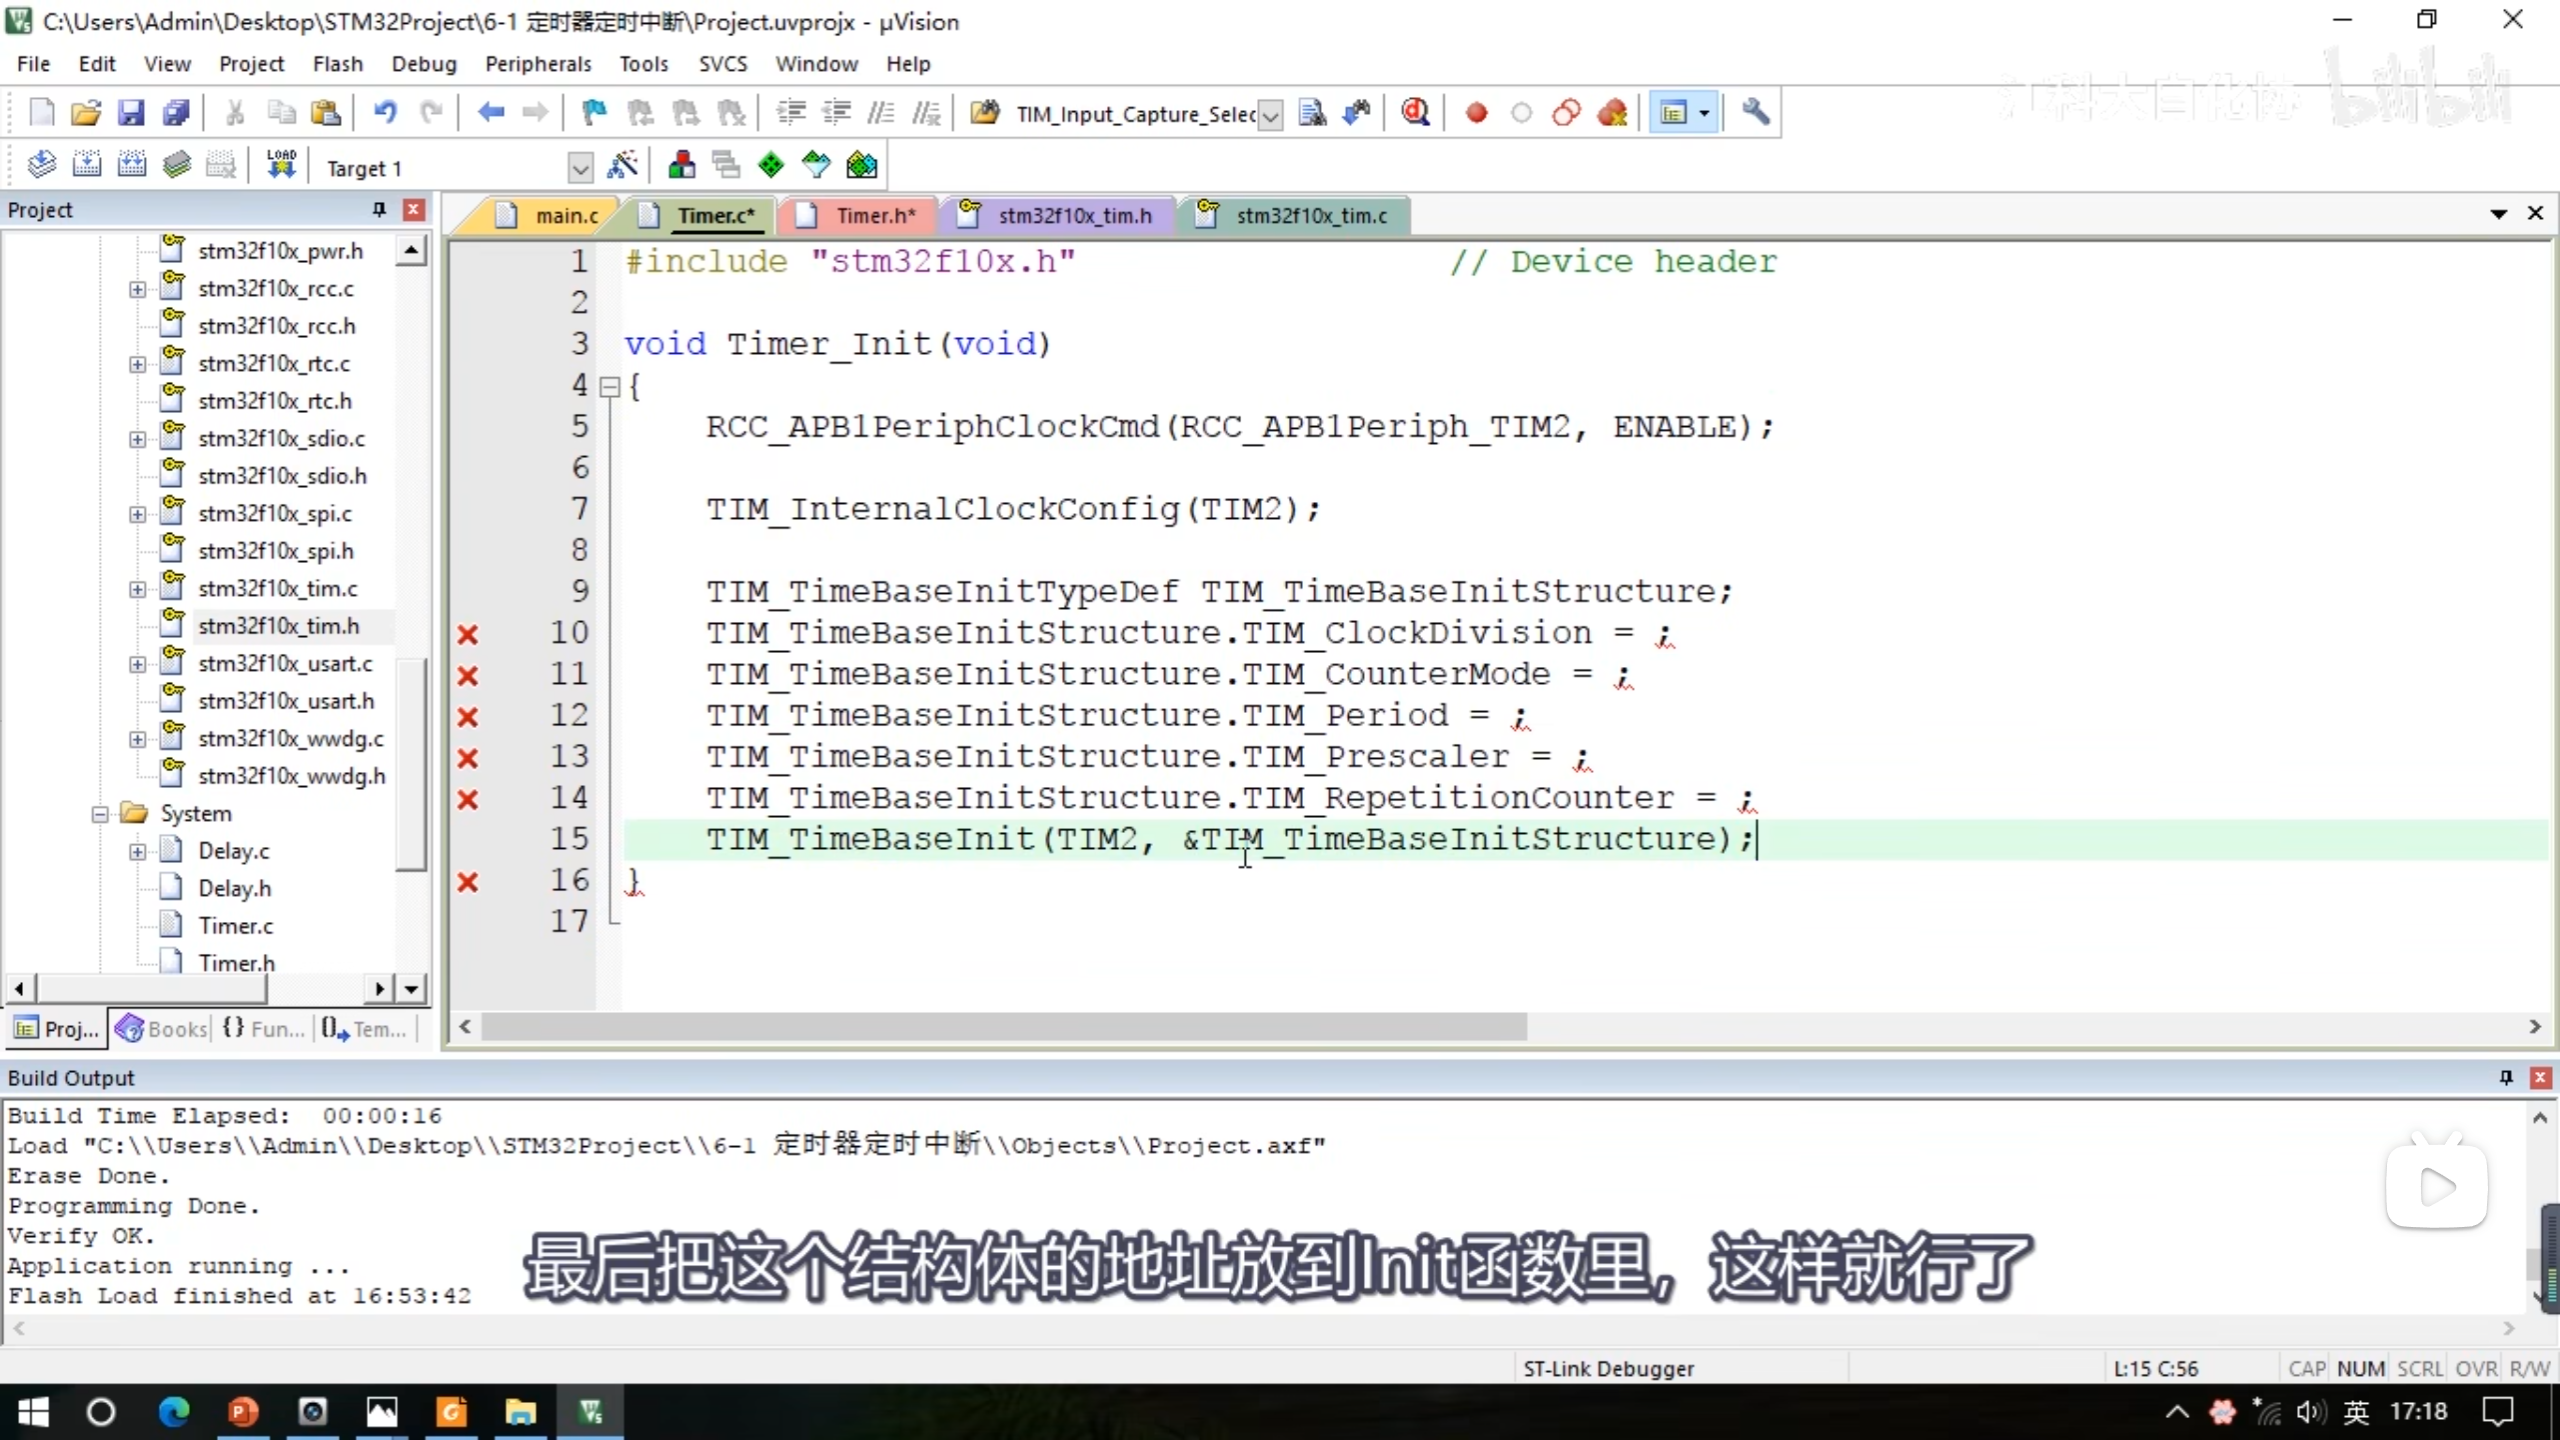Insert breakpoint red circle icon
This screenshot has width=2560, height=1440.
point(1476,113)
